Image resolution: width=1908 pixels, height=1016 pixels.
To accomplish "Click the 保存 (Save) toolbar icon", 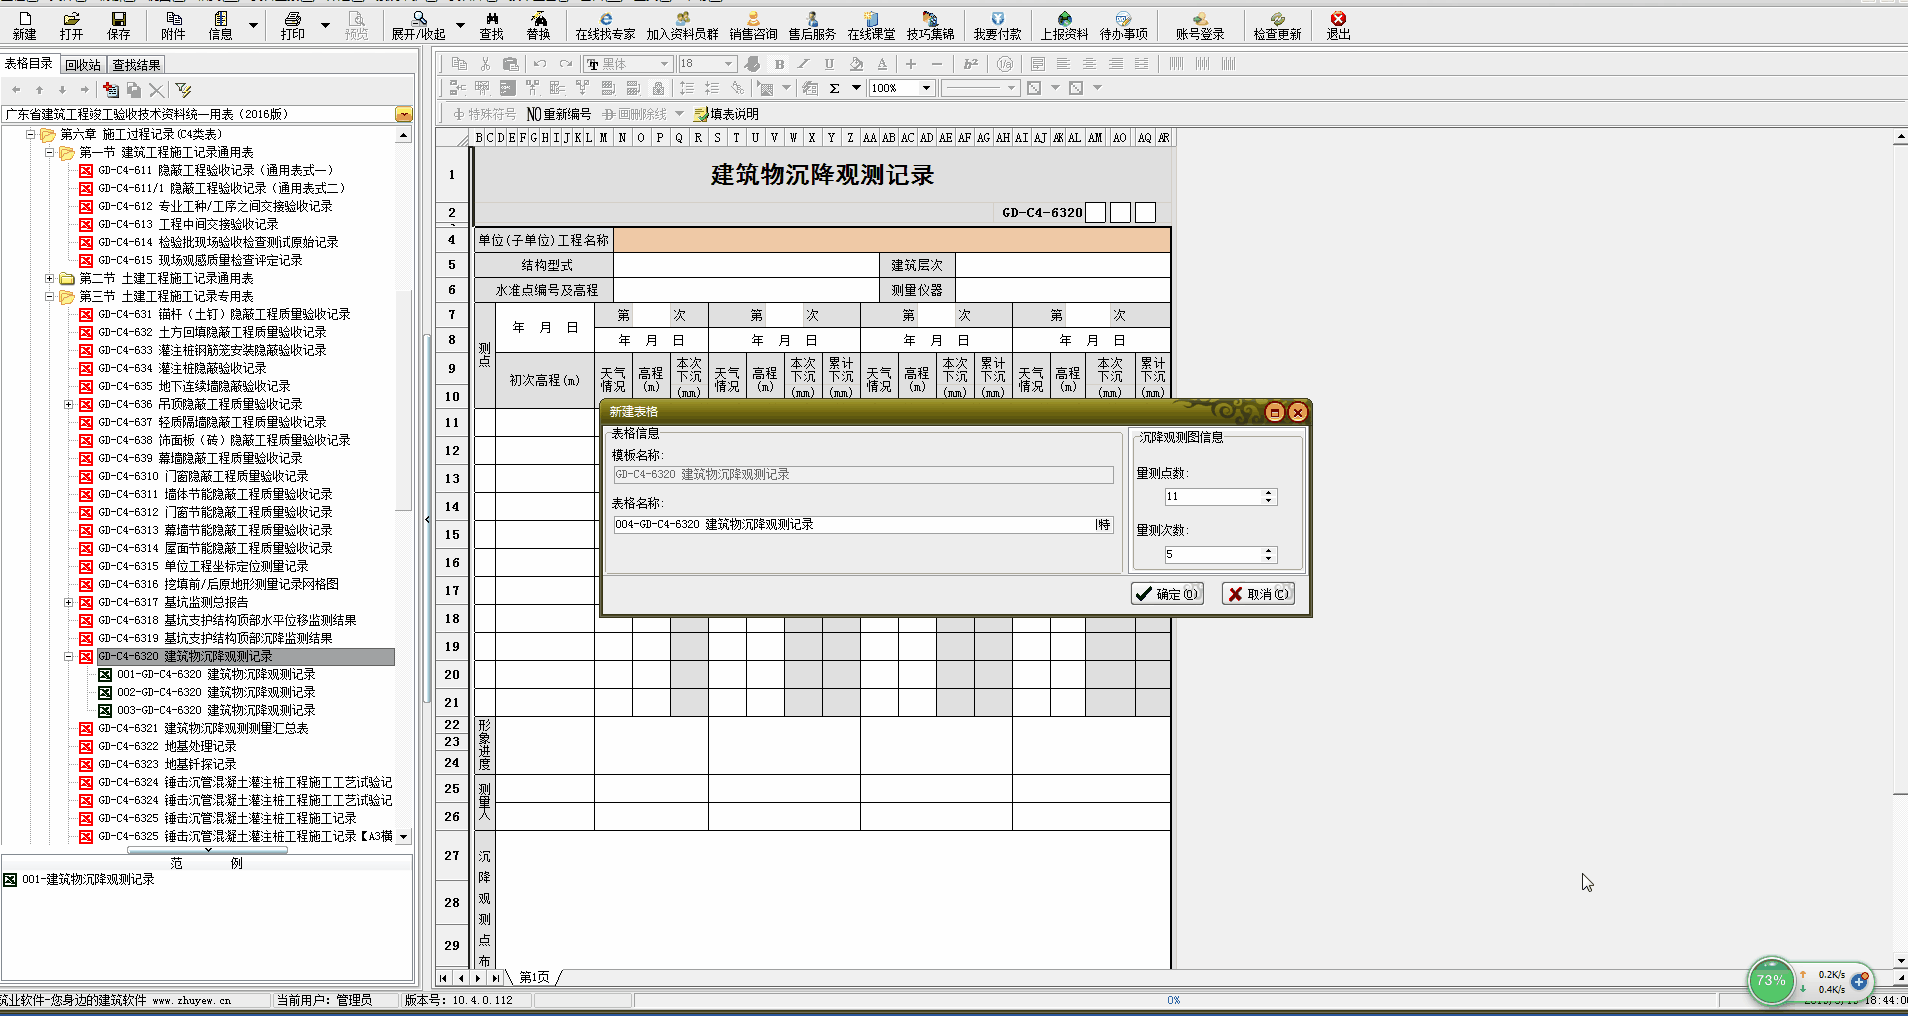I will tap(118, 25).
